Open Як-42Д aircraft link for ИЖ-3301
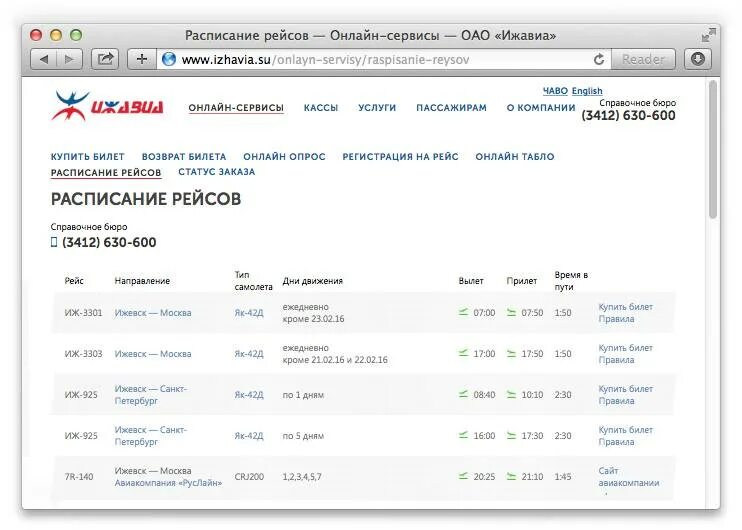742x530 pixels. coord(249,313)
